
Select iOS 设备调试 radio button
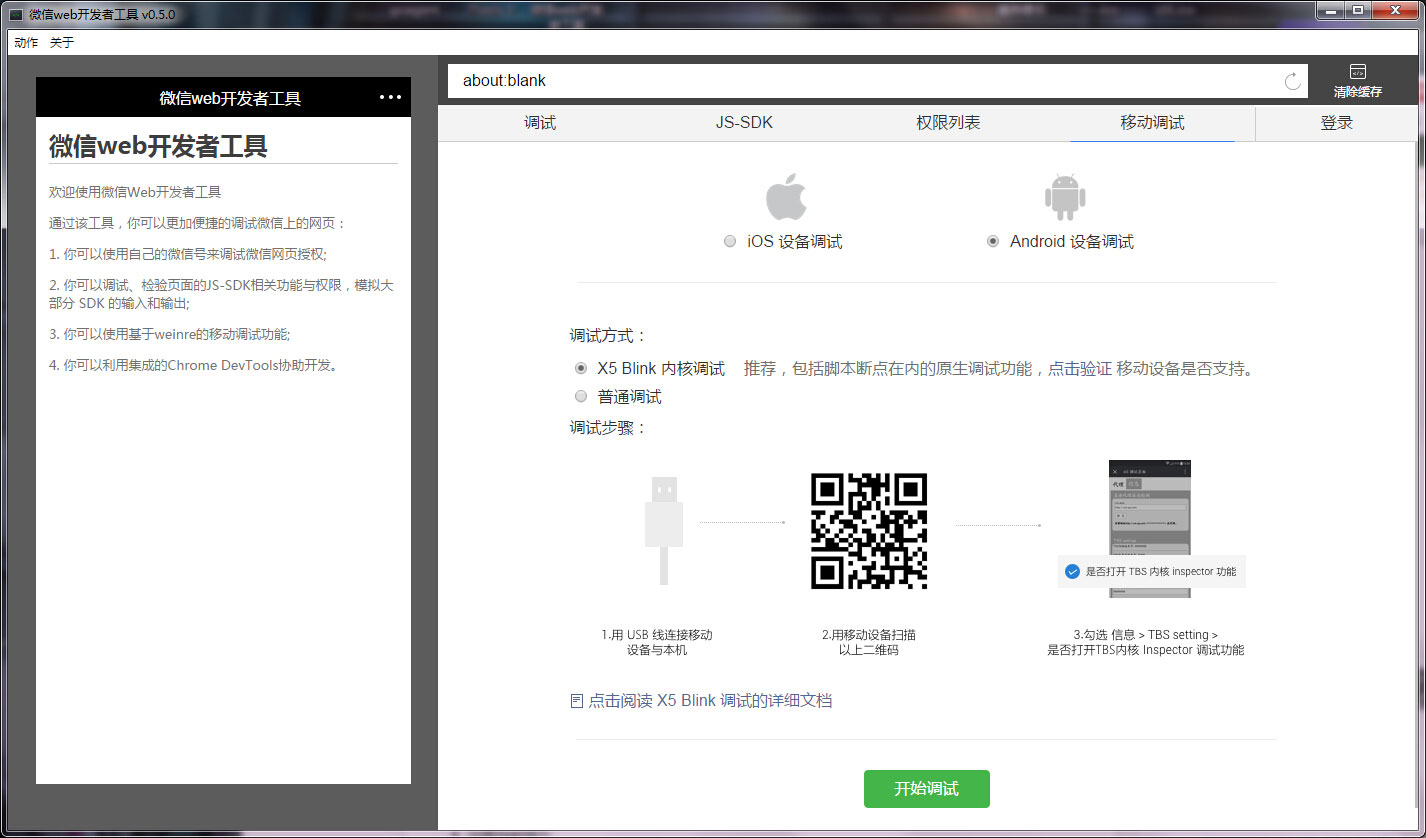tap(730, 241)
